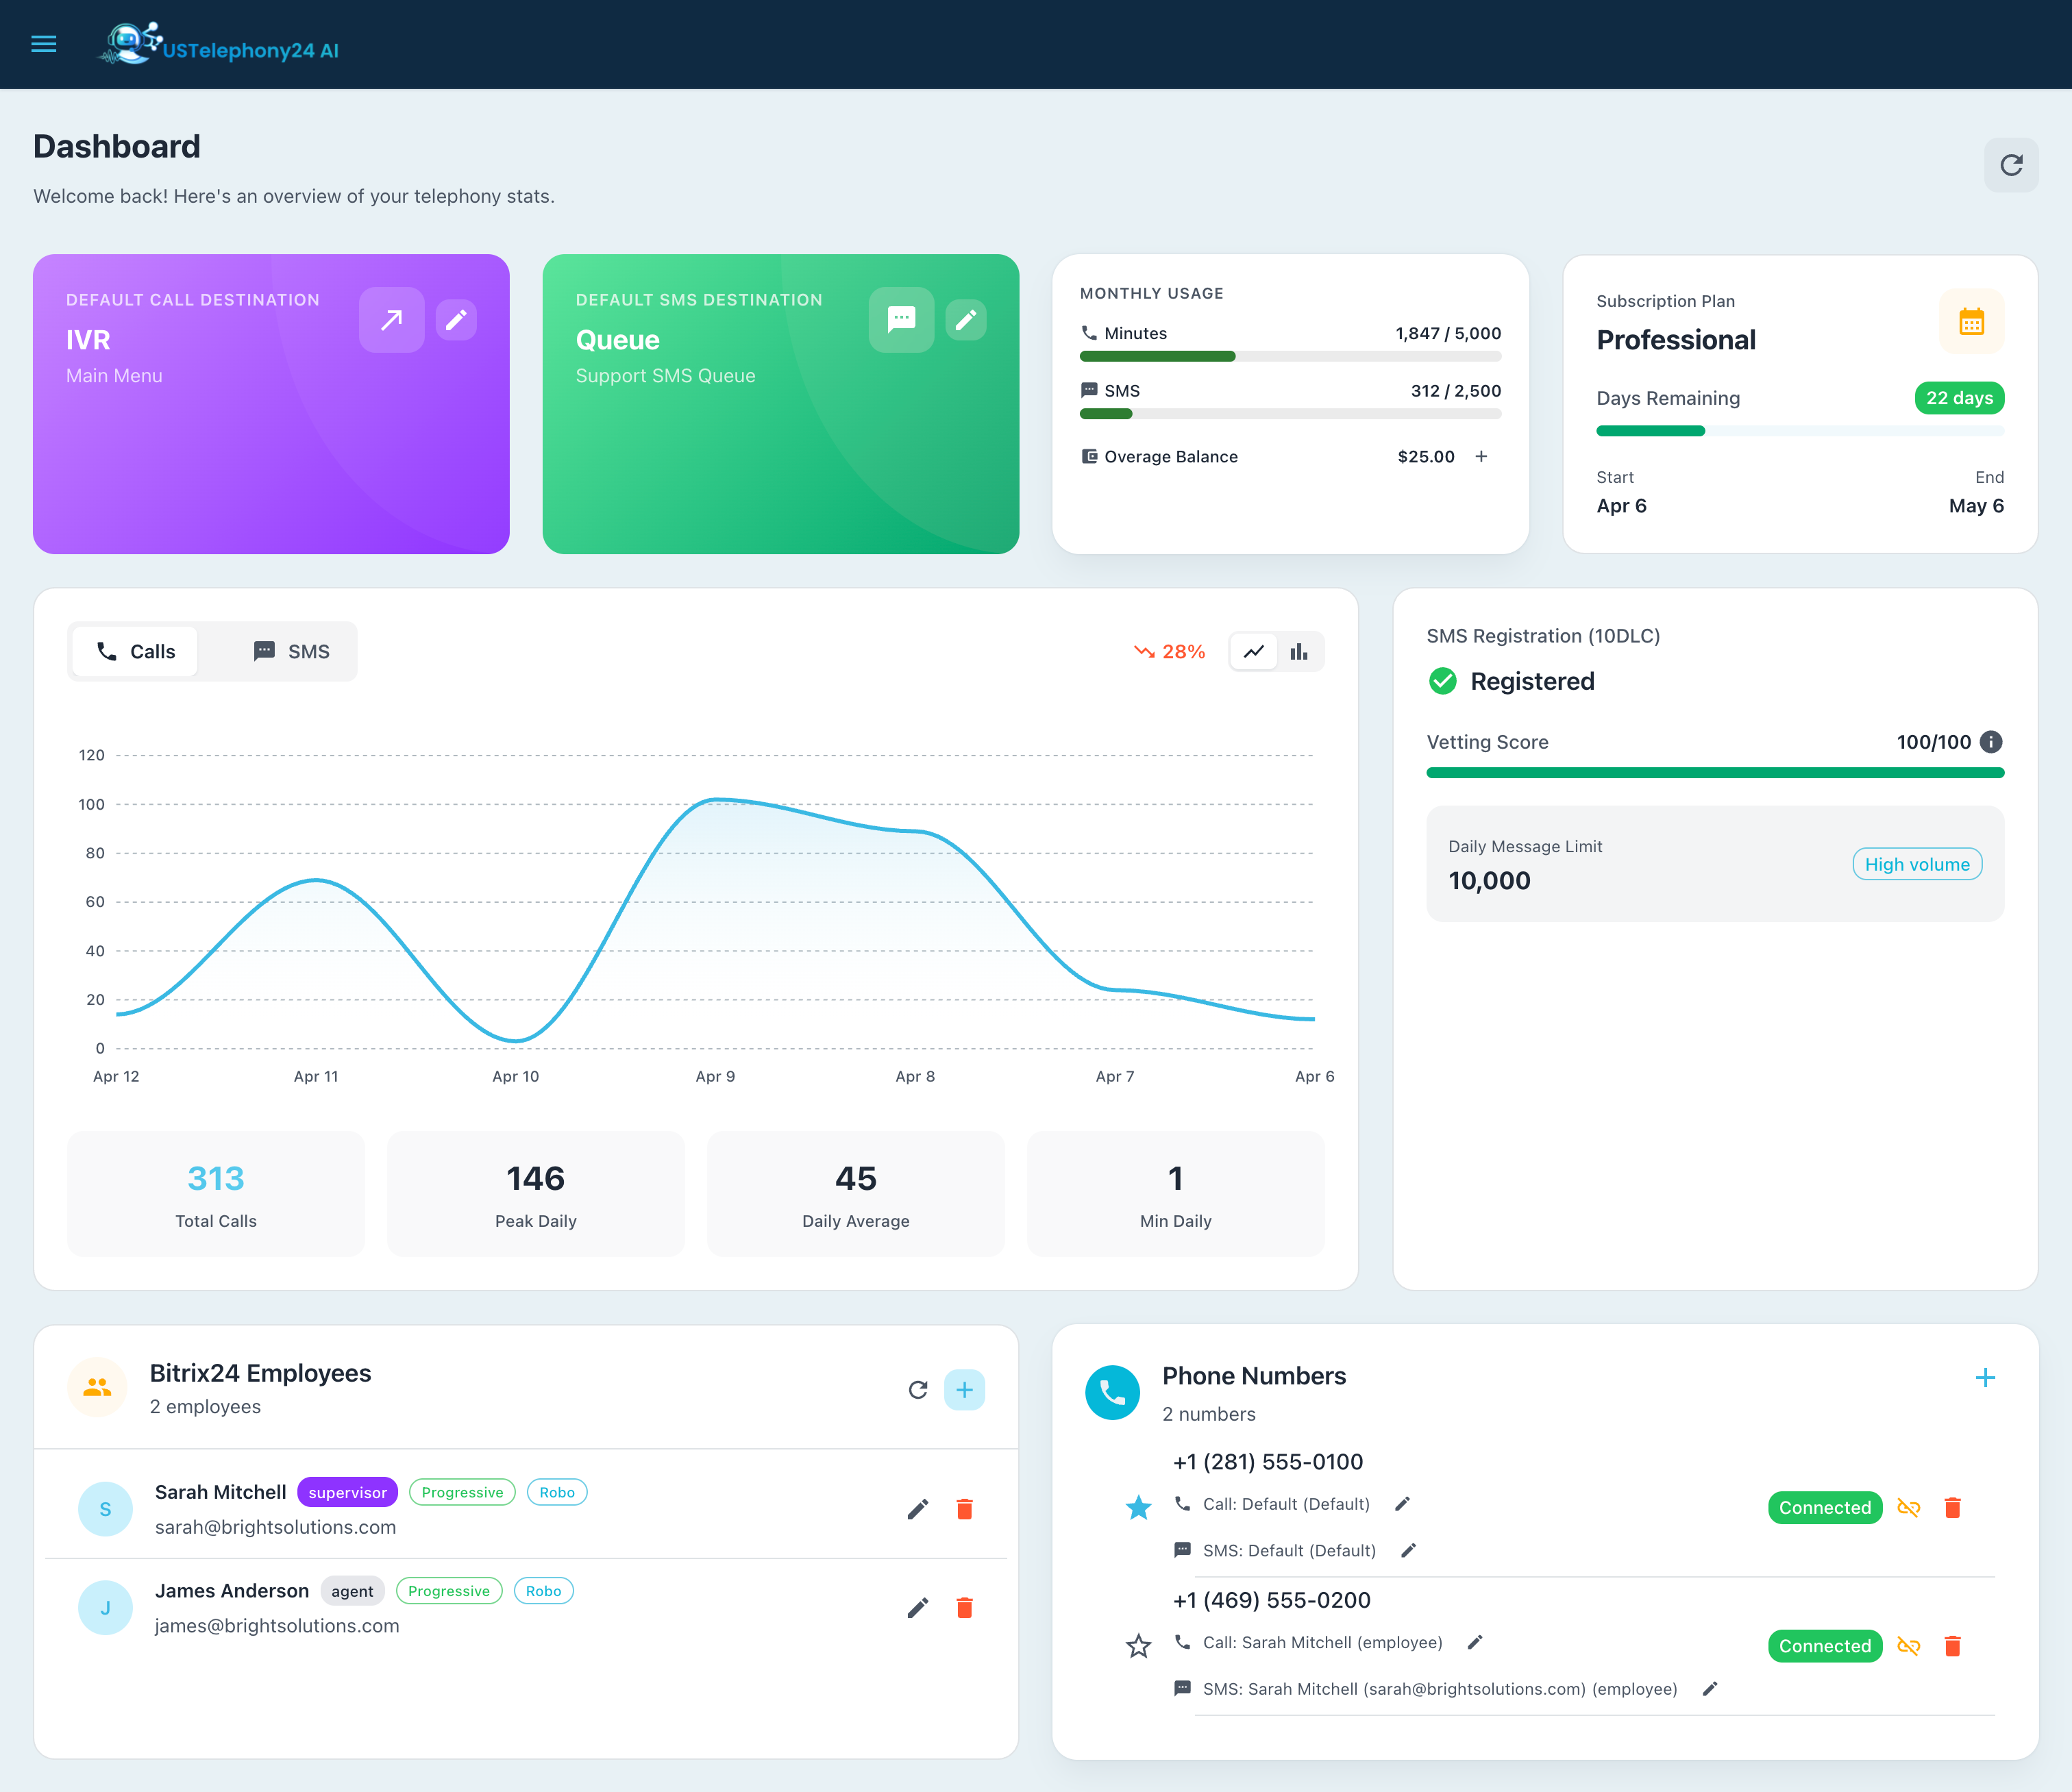Select the SMS chart tab

tap(291, 652)
